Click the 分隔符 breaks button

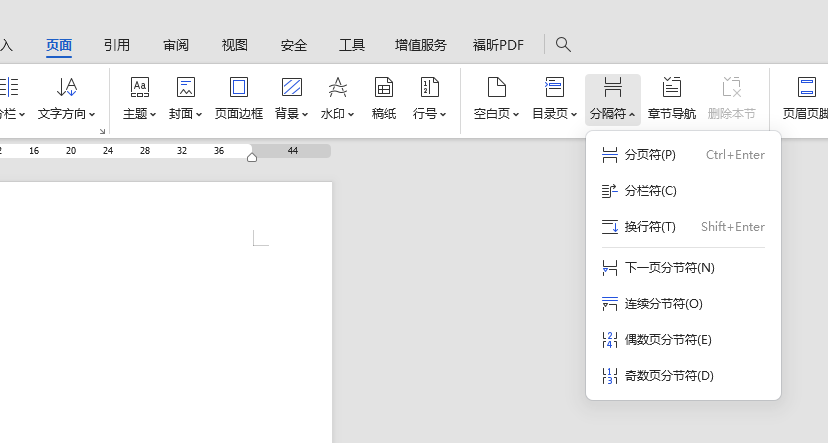click(613, 100)
